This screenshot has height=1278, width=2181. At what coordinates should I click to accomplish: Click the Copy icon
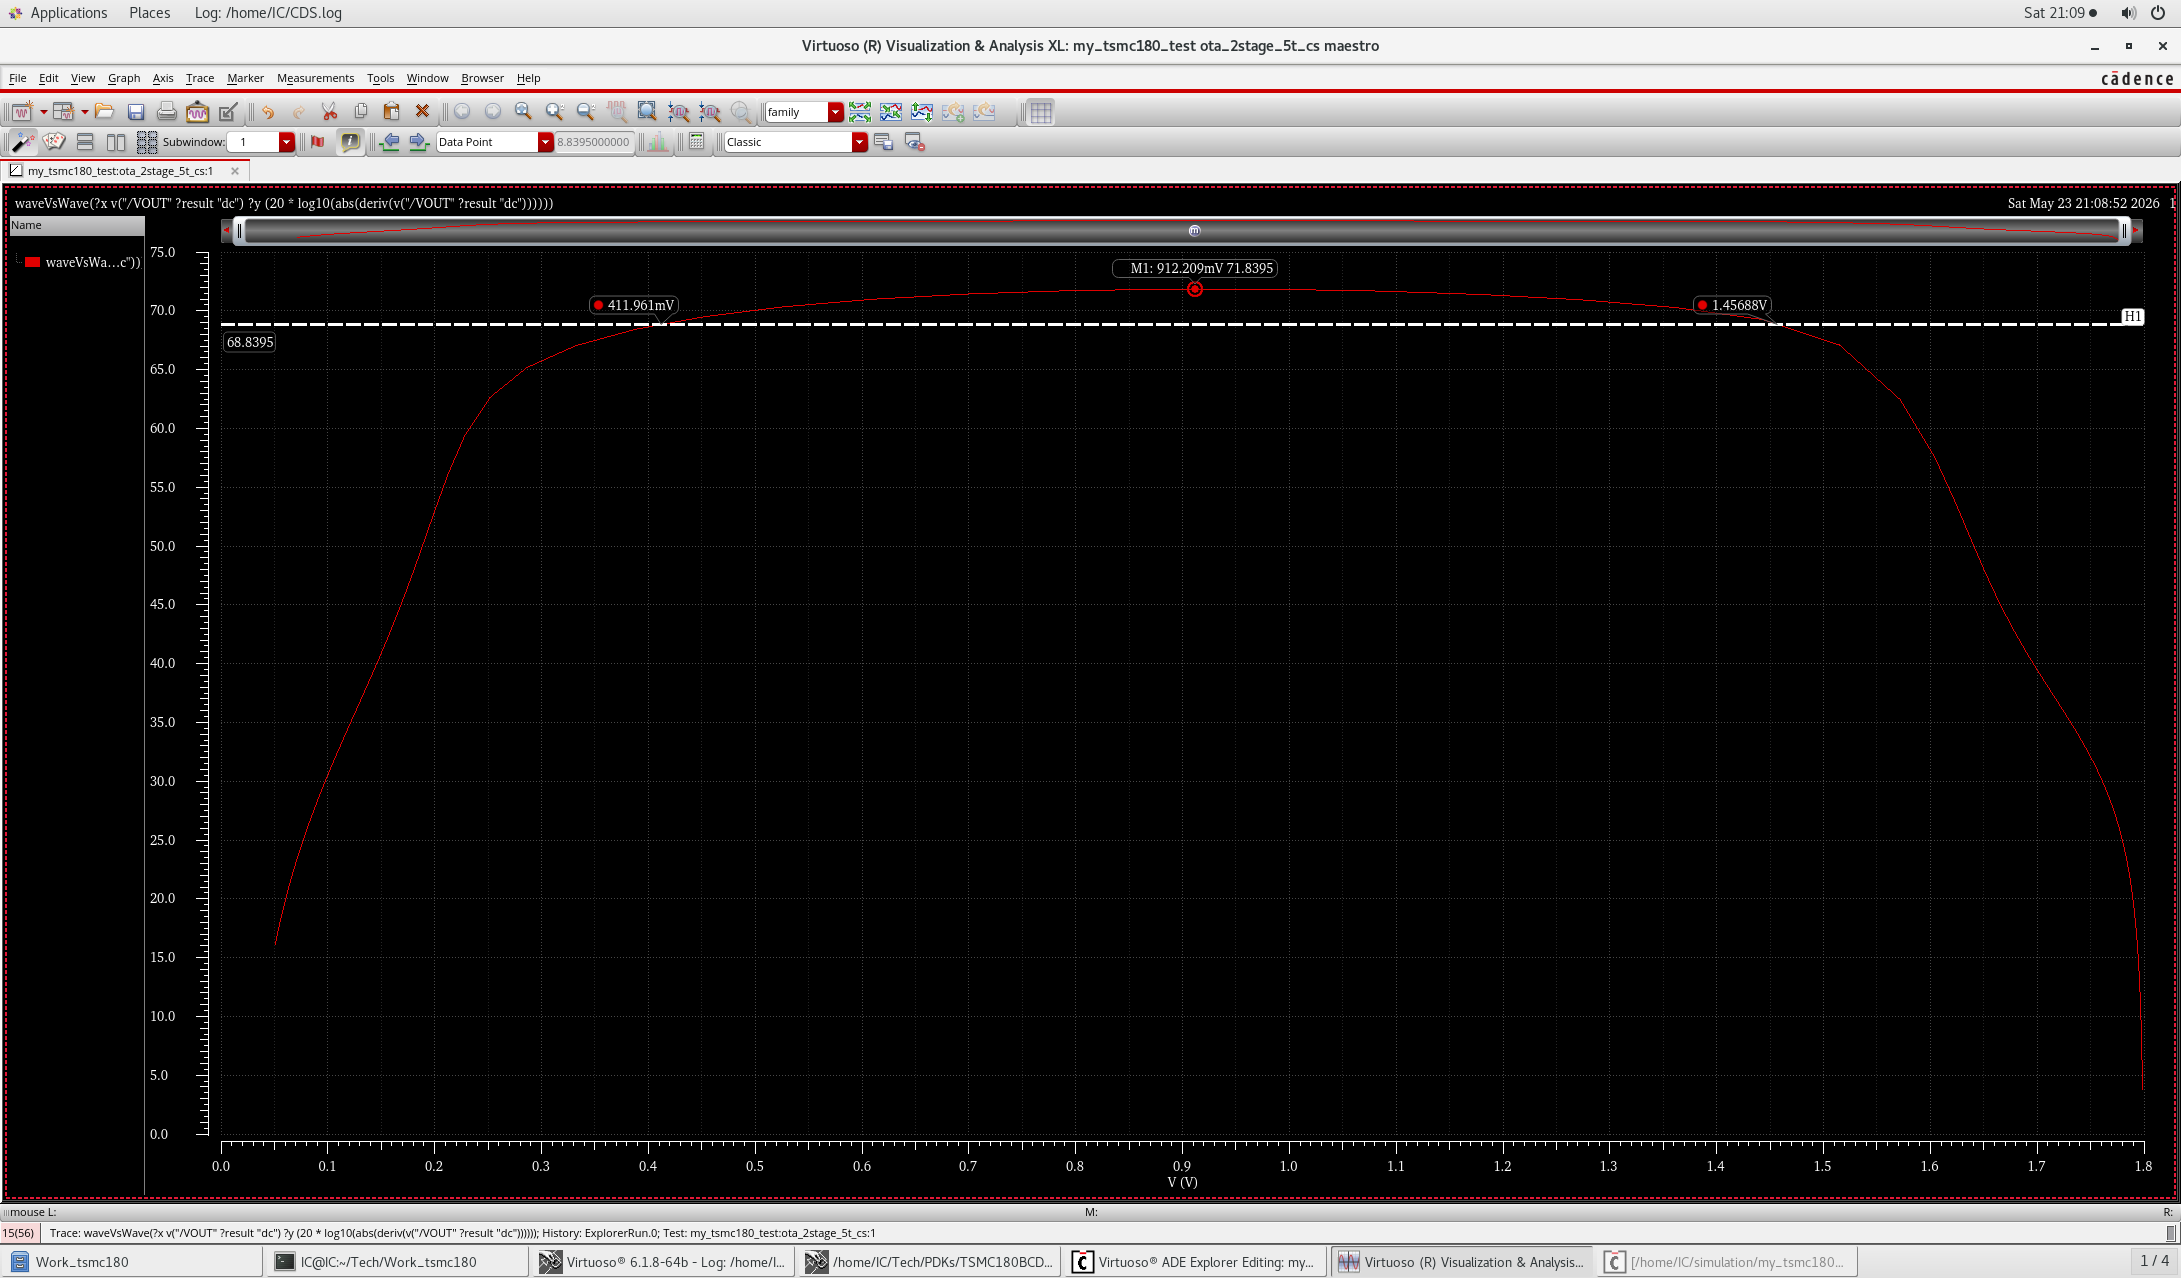(361, 112)
